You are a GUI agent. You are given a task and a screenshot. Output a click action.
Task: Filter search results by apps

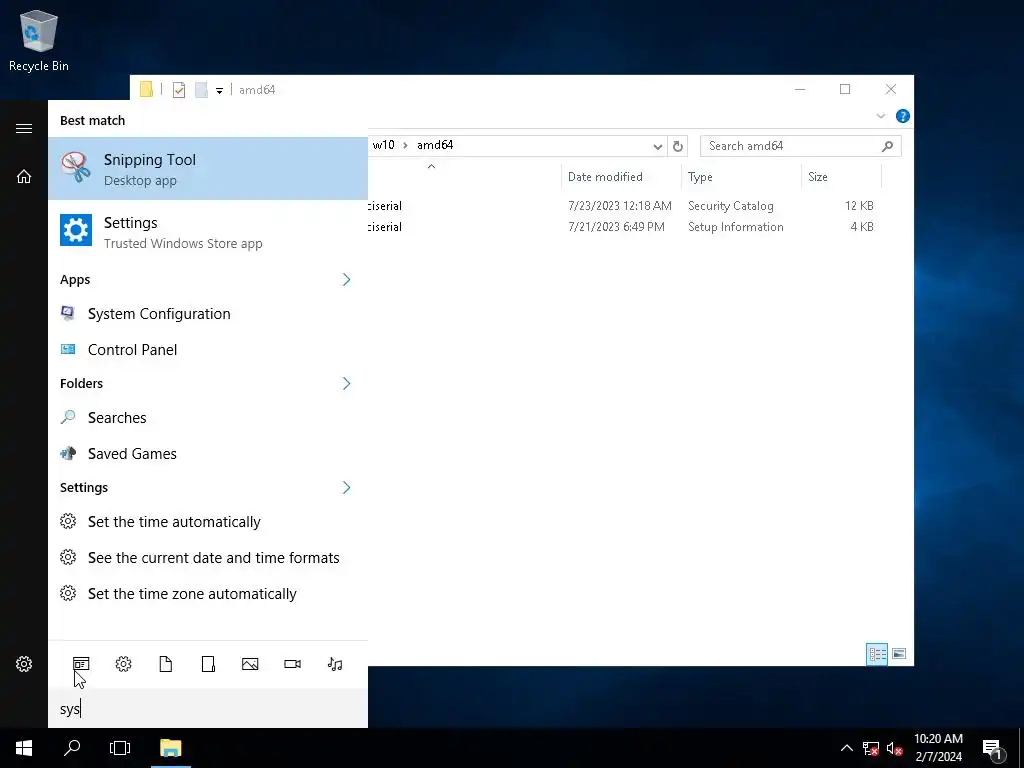click(81, 664)
